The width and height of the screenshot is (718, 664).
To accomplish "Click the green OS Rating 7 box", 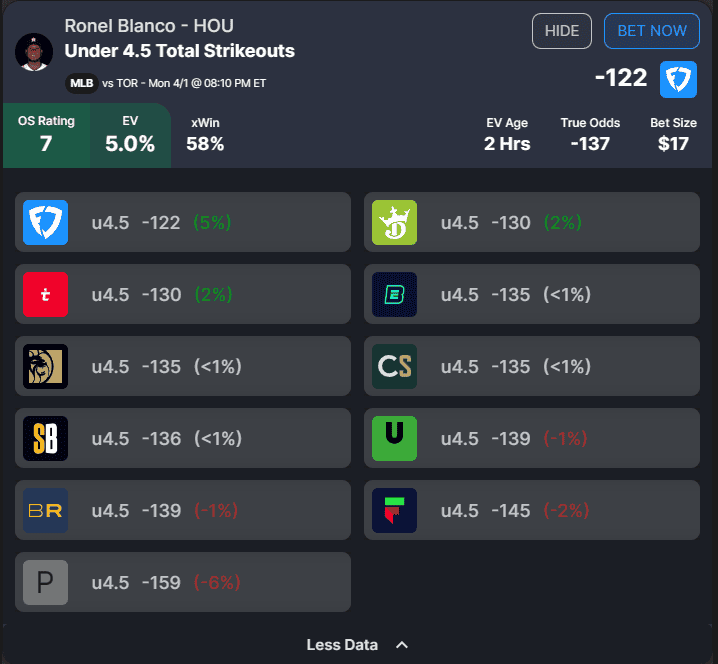I will point(46,134).
